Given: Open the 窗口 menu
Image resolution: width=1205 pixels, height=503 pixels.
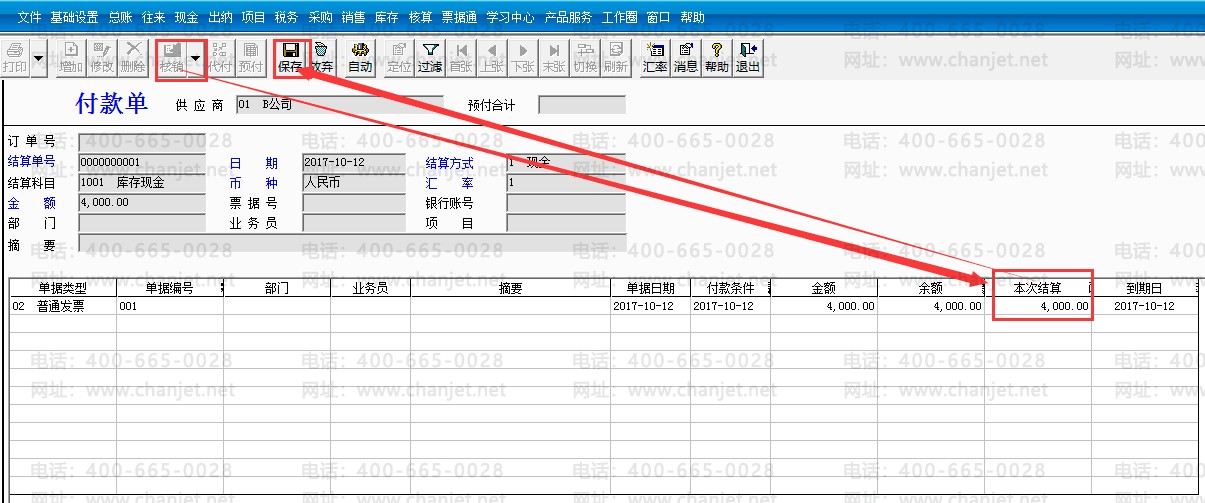Looking at the screenshot, I should 658,17.
